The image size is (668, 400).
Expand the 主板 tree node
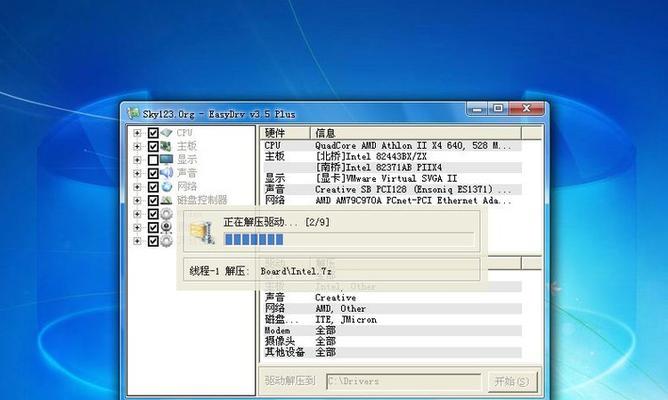[137, 147]
